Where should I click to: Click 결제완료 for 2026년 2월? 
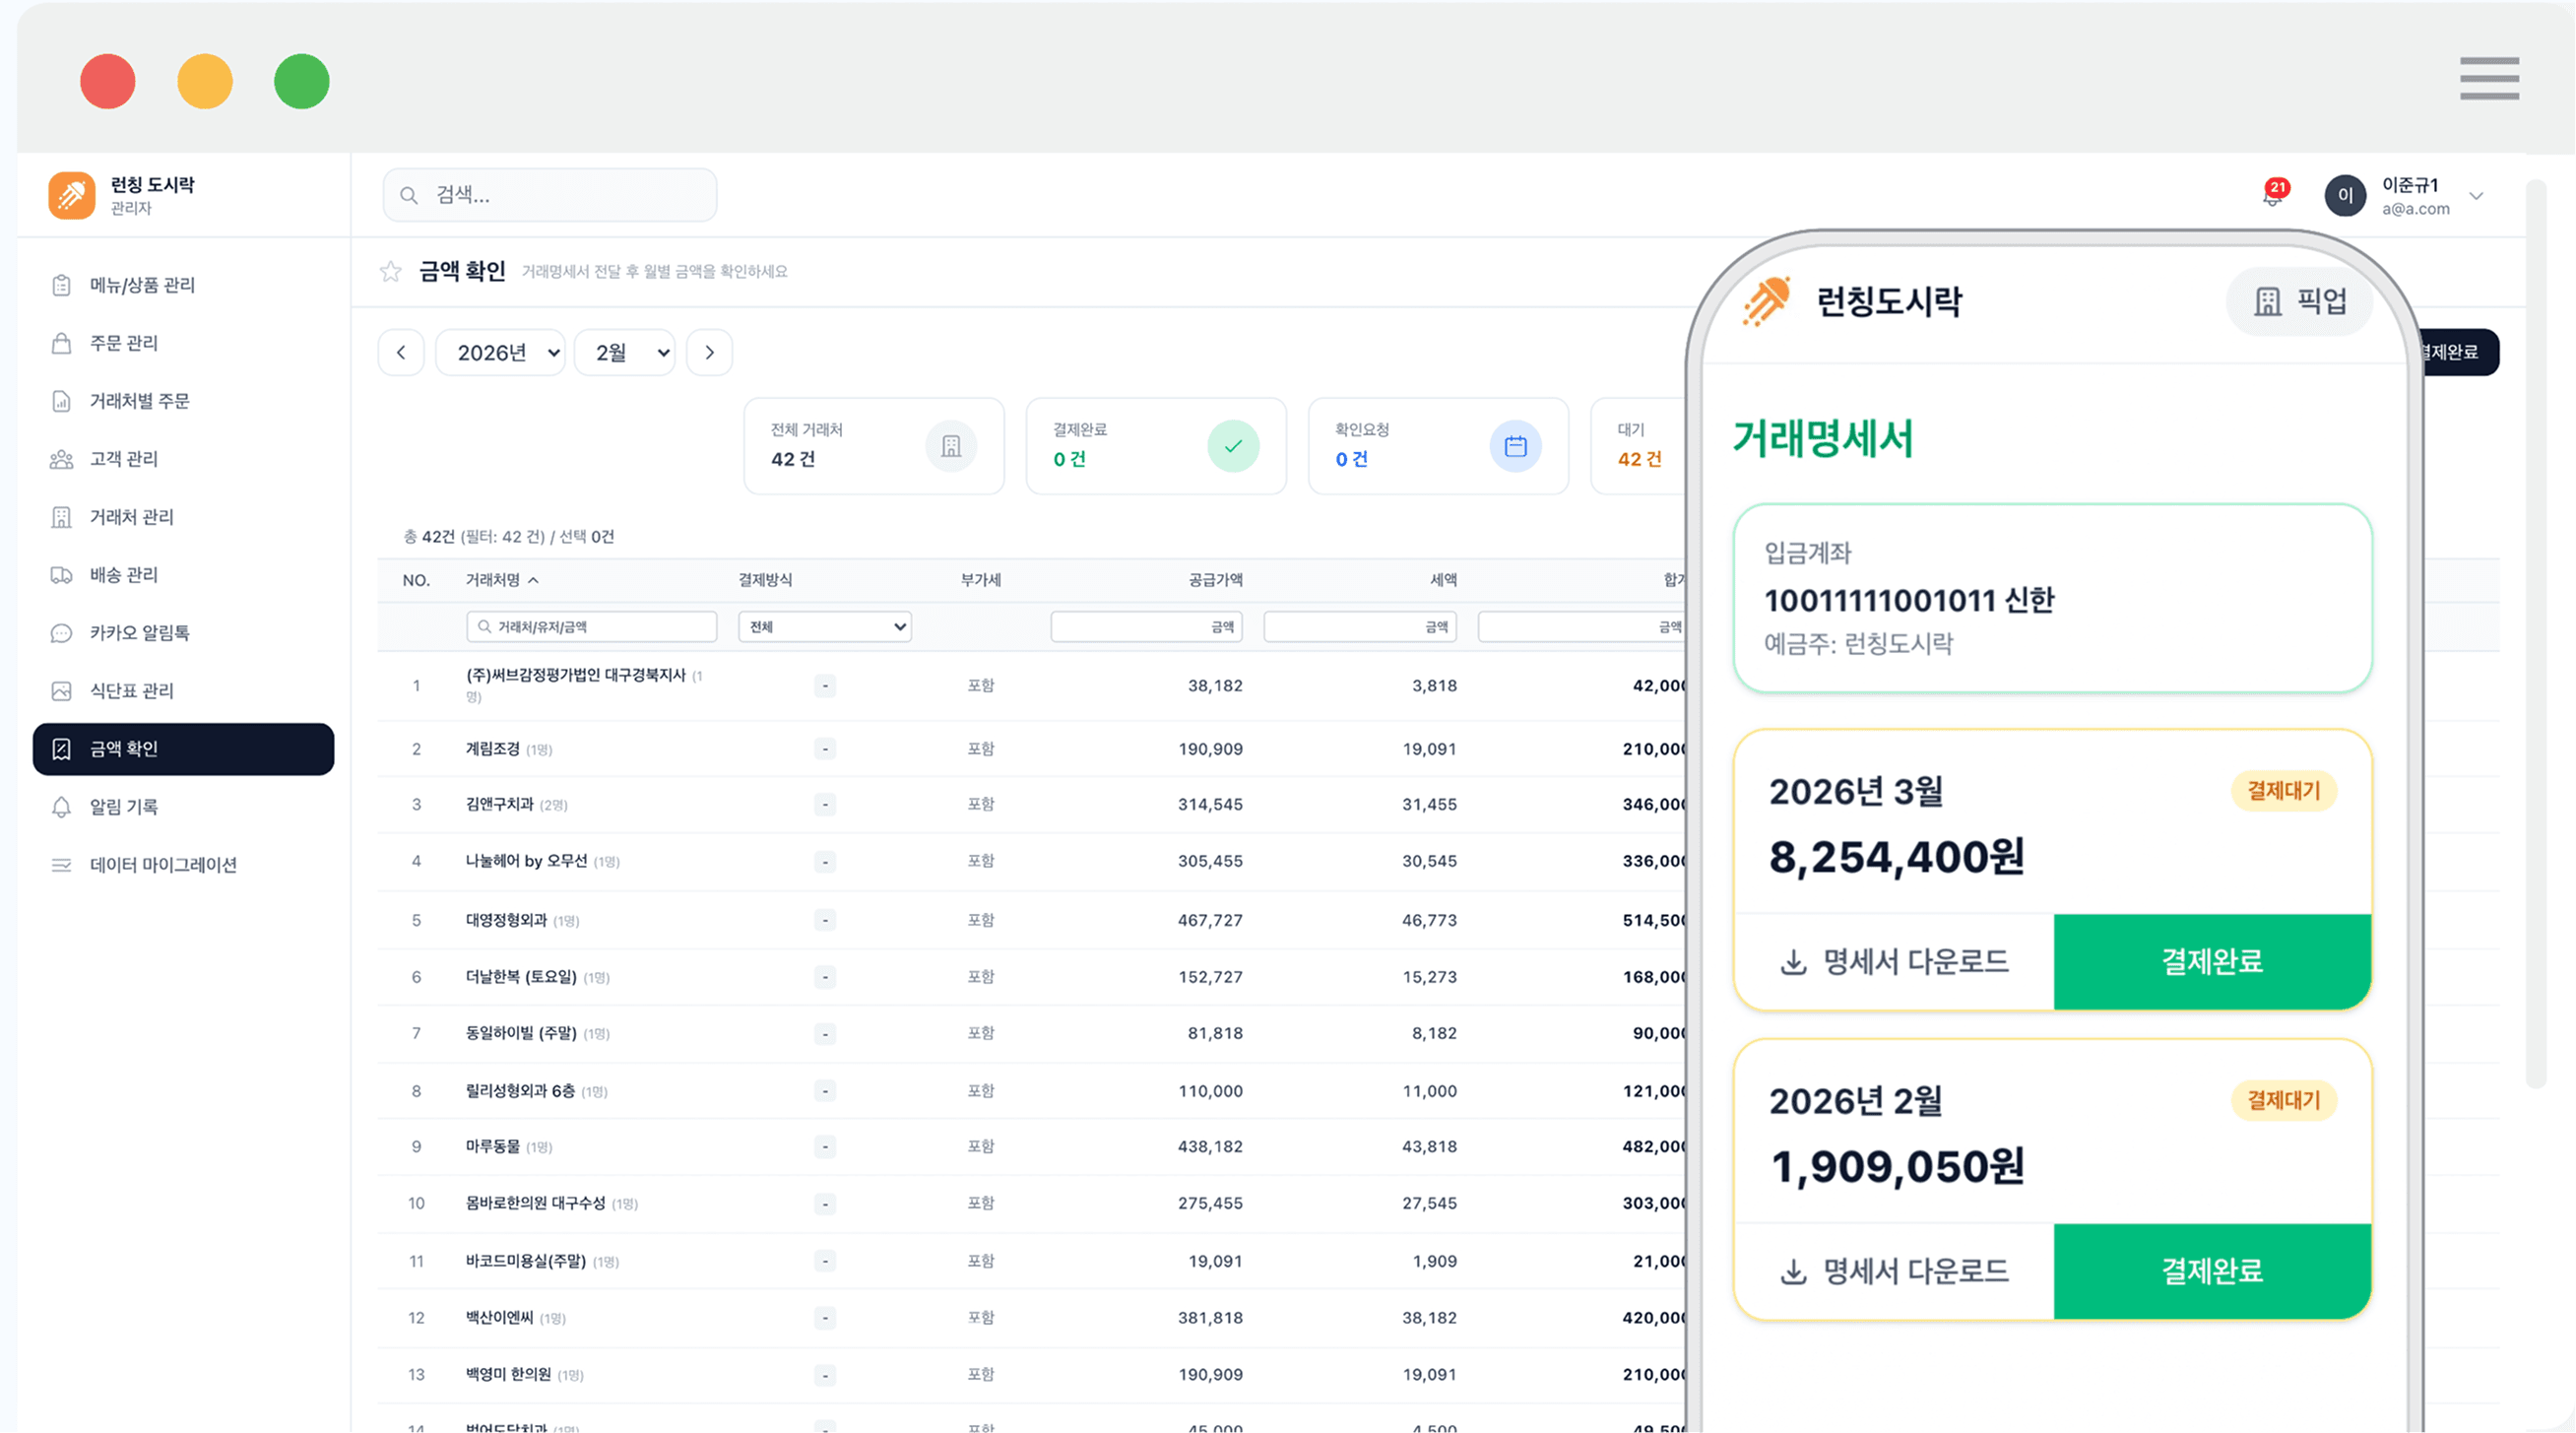click(x=2212, y=1272)
